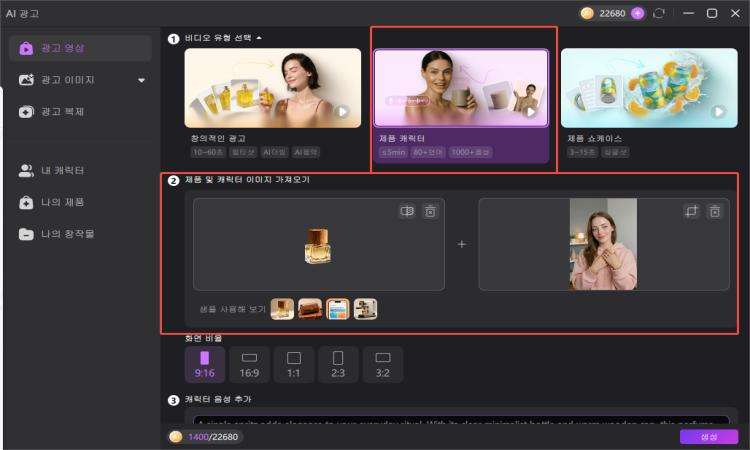Select the 2:3 aspect ratio
Image resolution: width=750 pixels, height=450 pixels.
[338, 365]
